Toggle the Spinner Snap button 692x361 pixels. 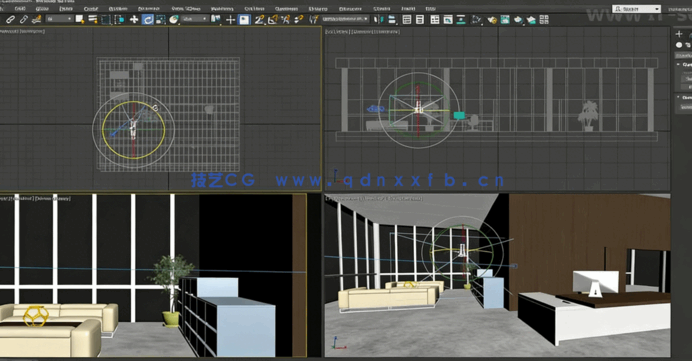click(299, 19)
